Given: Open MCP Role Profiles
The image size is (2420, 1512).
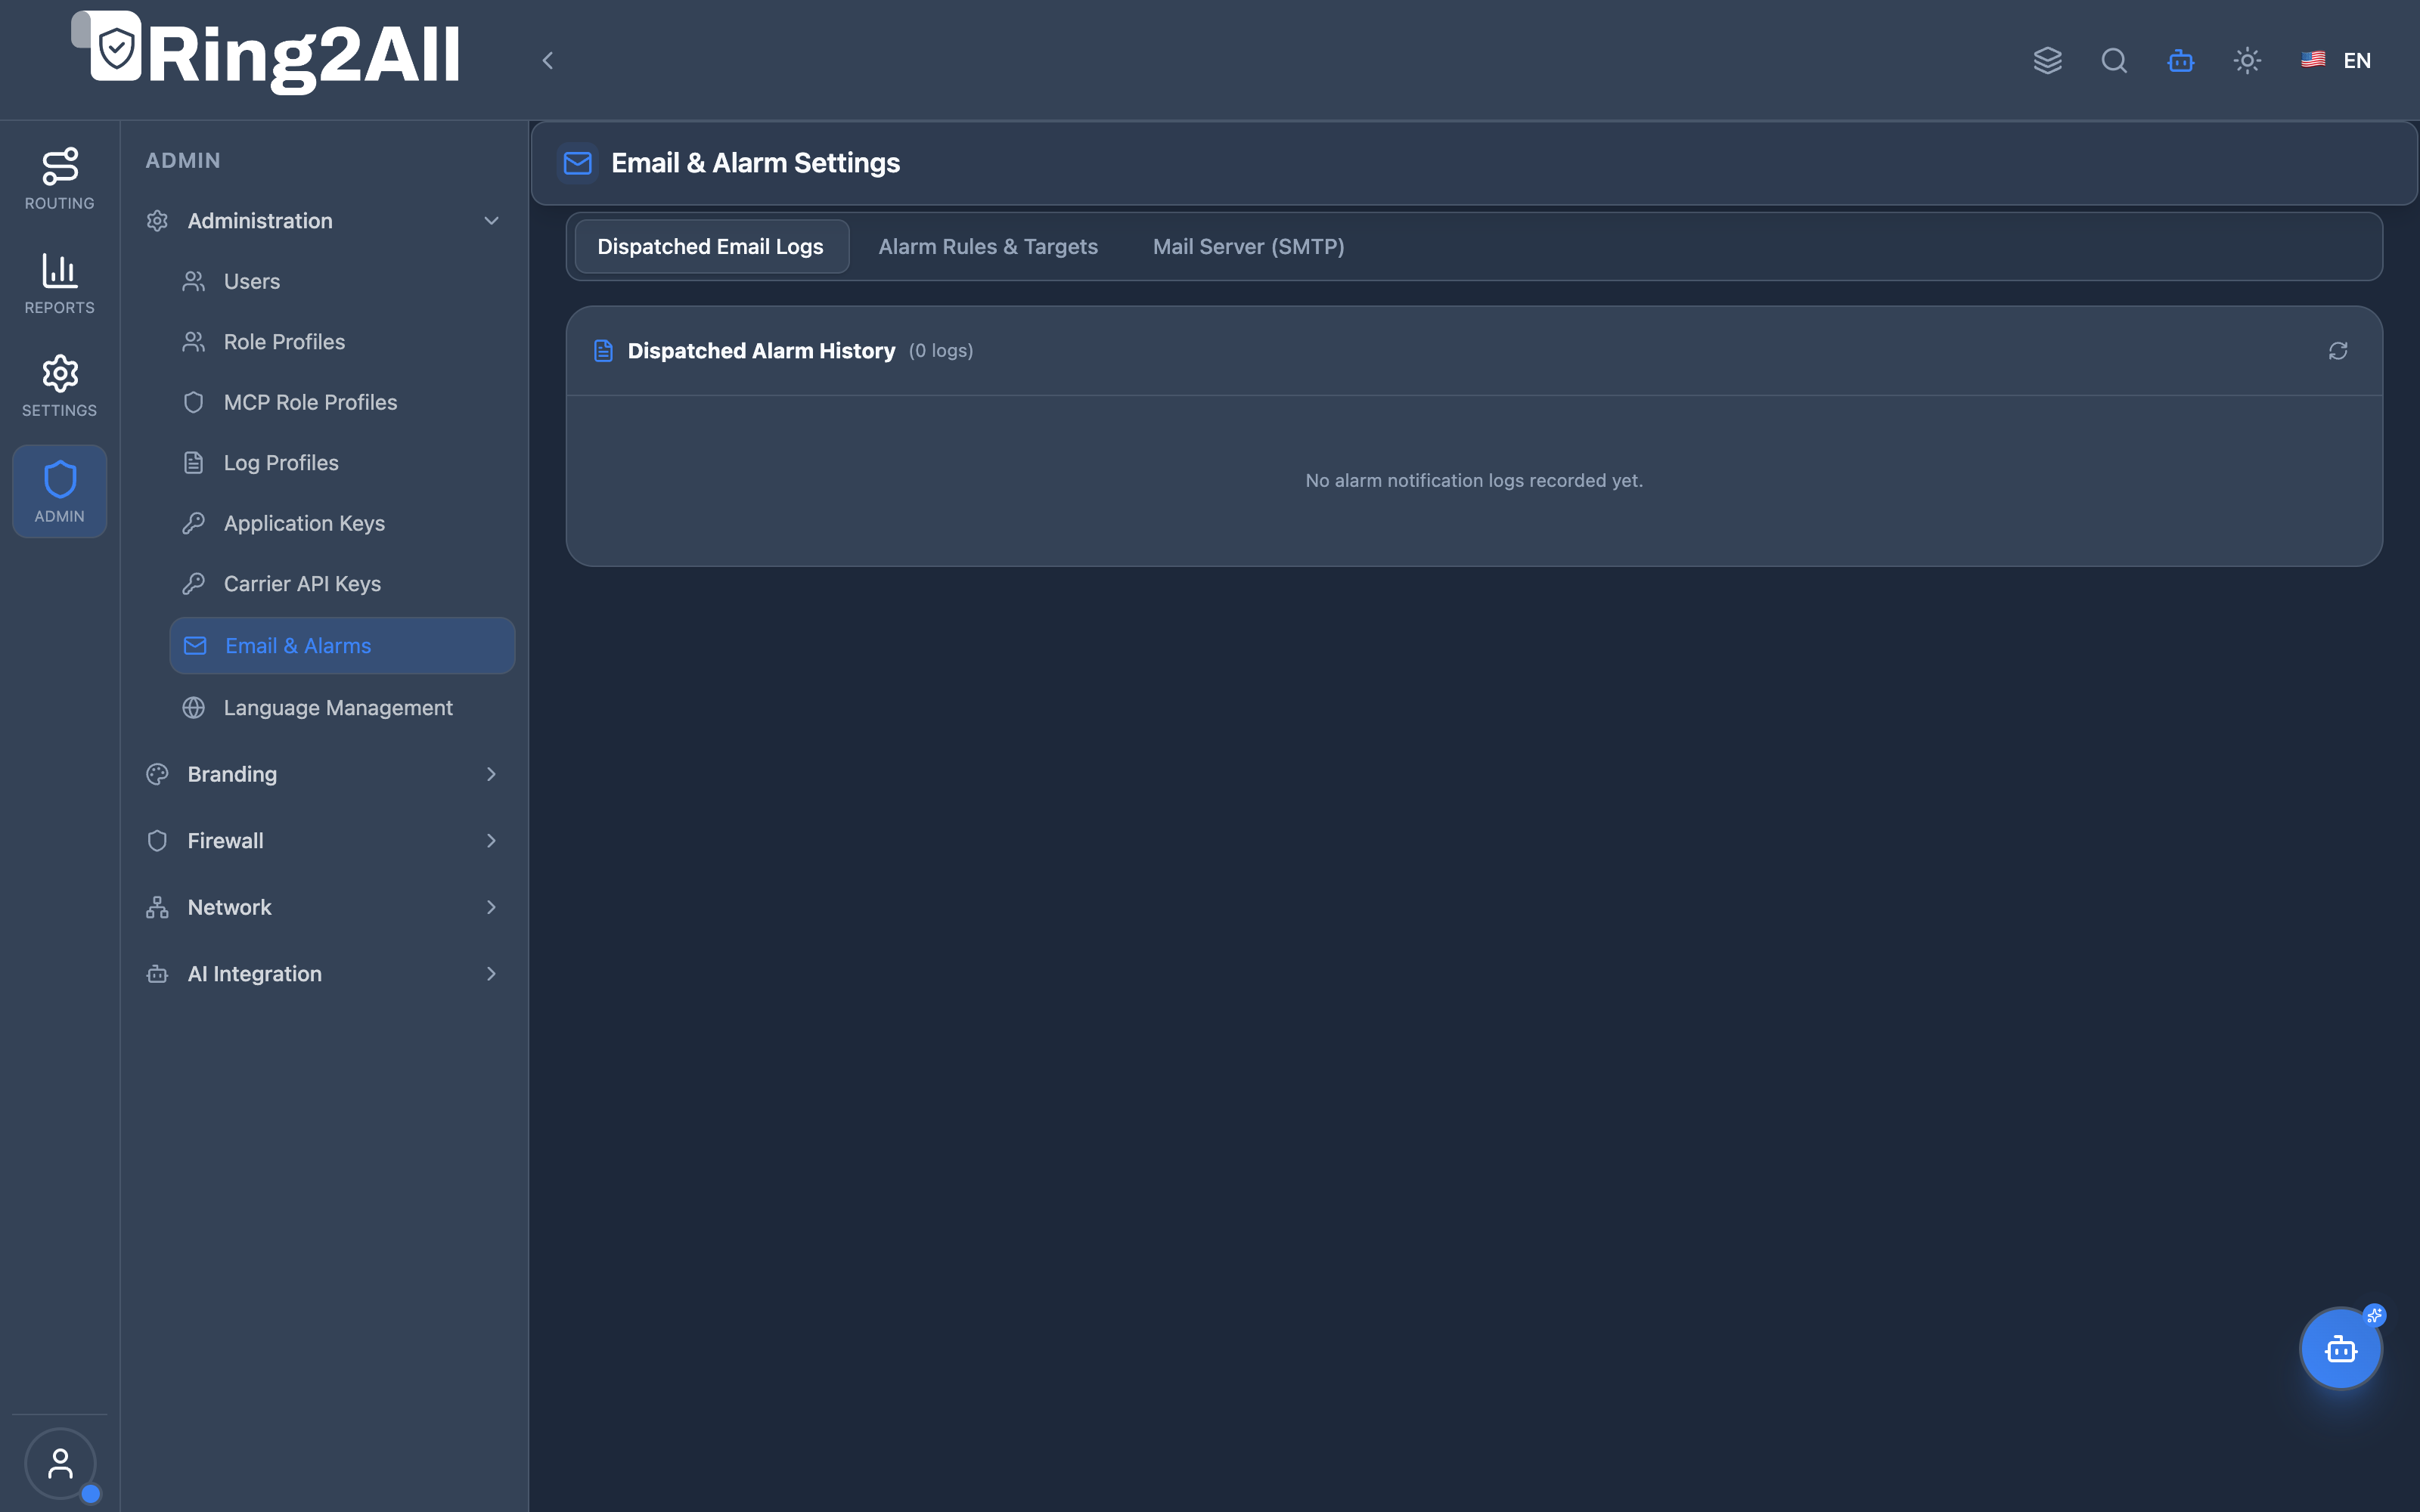Looking at the screenshot, I should tap(342, 402).
